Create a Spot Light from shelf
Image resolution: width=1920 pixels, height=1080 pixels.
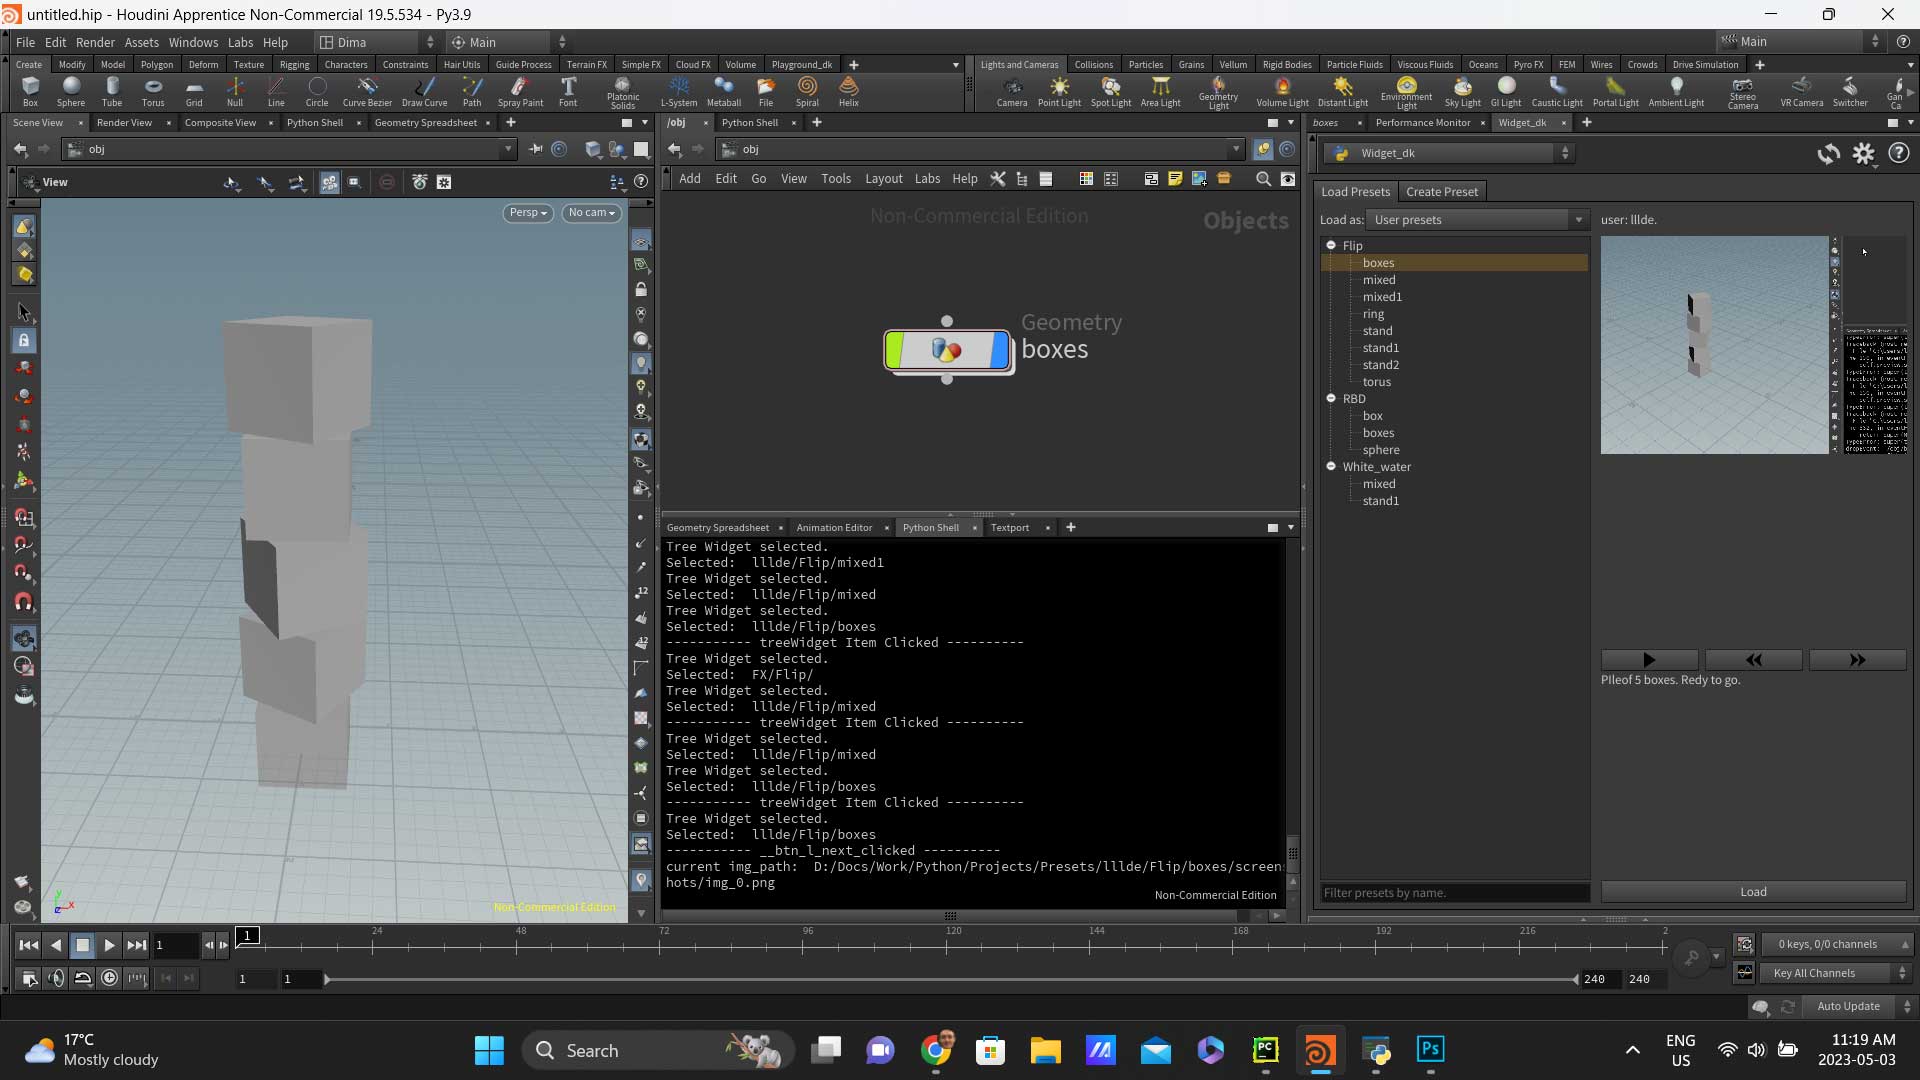1110,91
